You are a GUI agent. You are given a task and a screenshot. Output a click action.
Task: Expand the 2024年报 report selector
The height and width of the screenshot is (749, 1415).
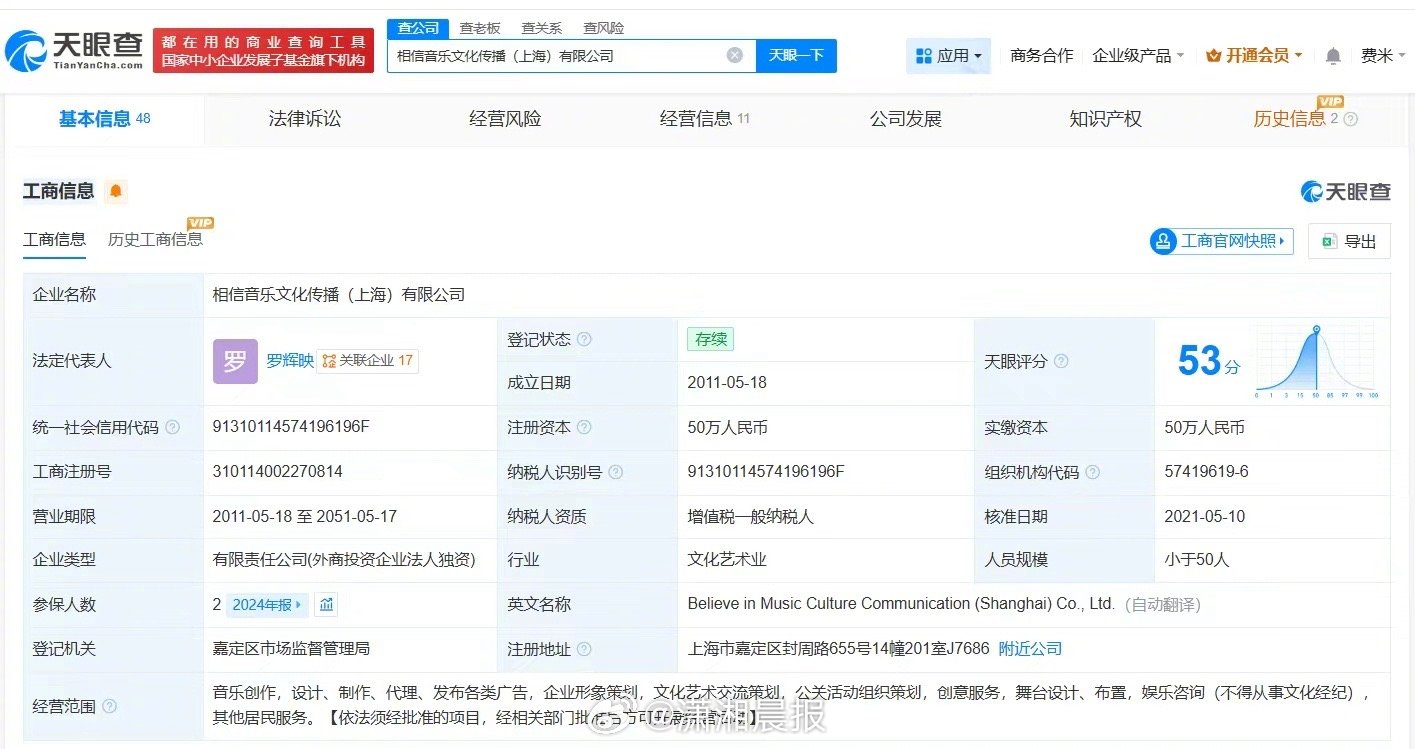click(268, 604)
